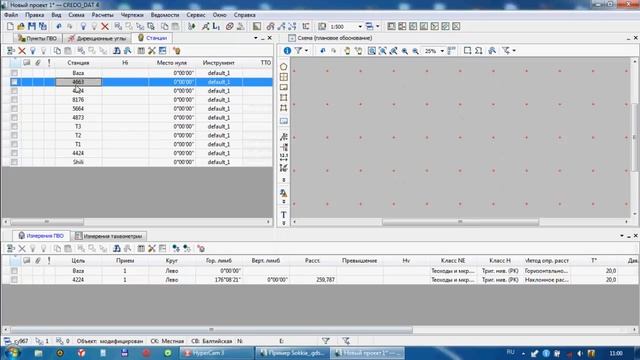Create a new project with the blank page icon
The image size is (640, 360).
(10, 27)
